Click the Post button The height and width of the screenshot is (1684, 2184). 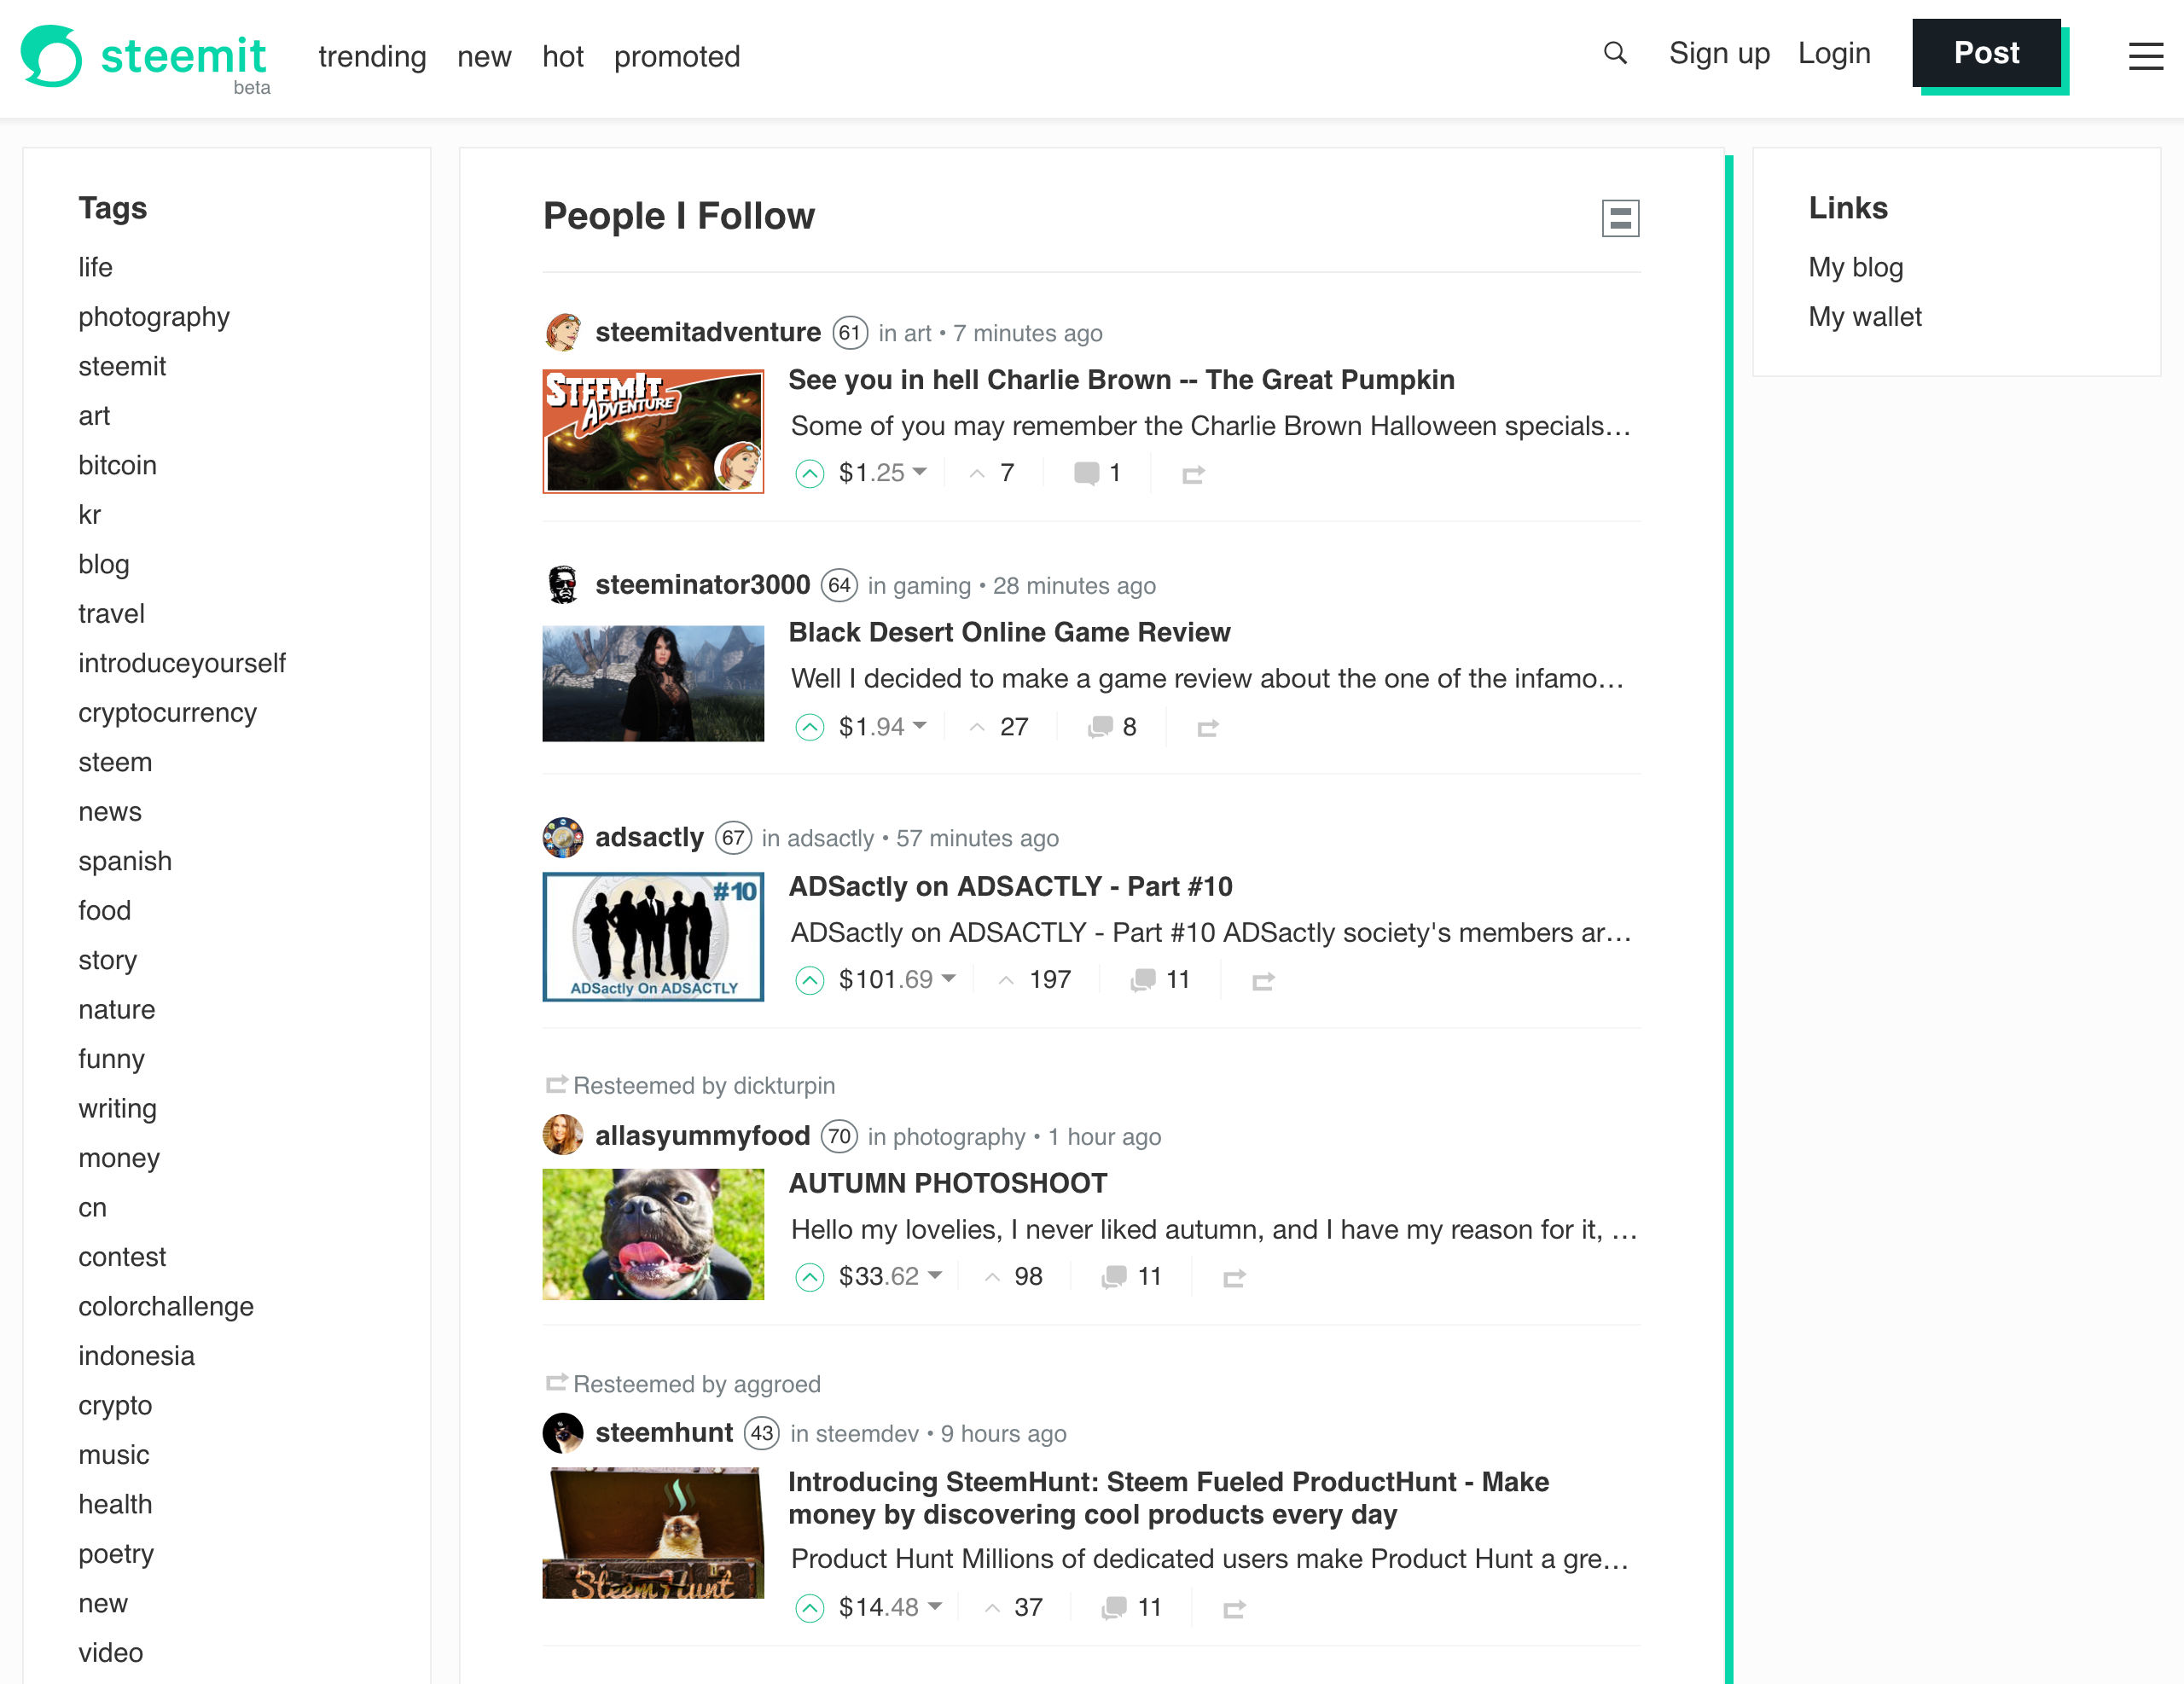[x=1986, y=53]
